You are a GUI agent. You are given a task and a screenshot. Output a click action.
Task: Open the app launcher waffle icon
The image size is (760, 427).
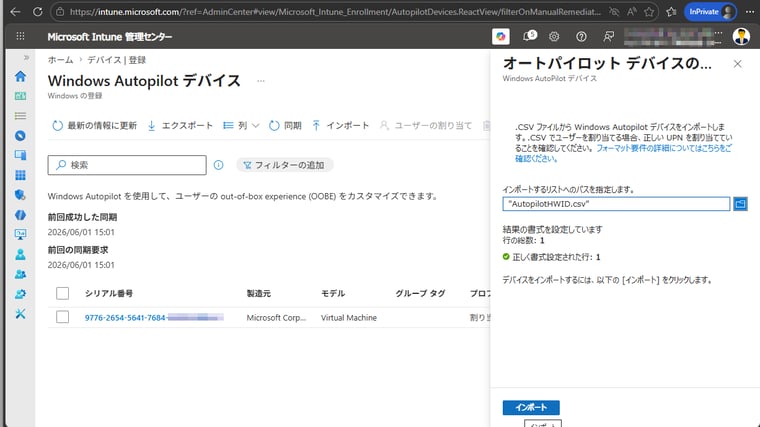click(20, 36)
